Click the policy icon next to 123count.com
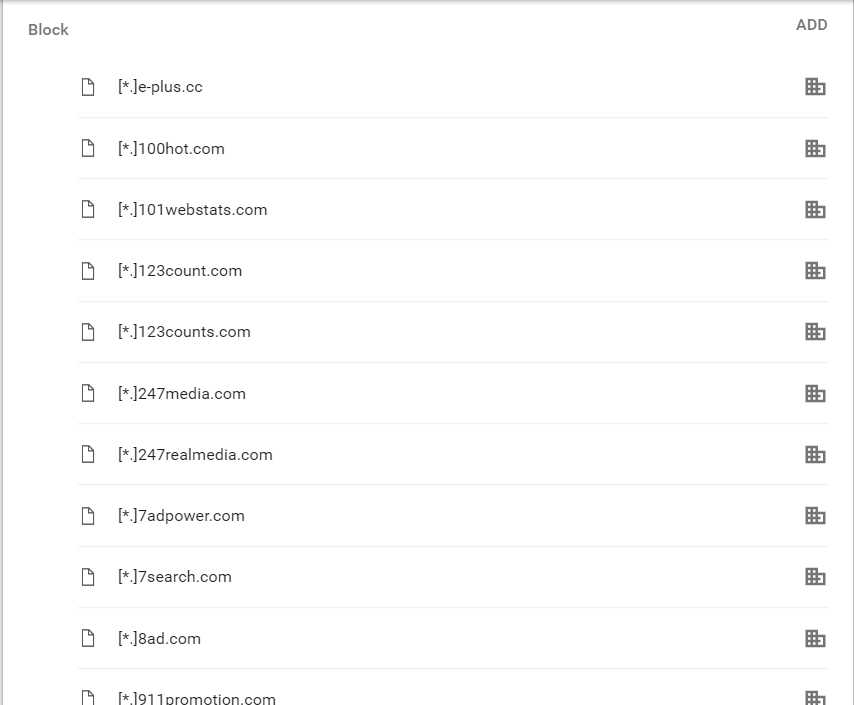854x705 pixels. (815, 270)
